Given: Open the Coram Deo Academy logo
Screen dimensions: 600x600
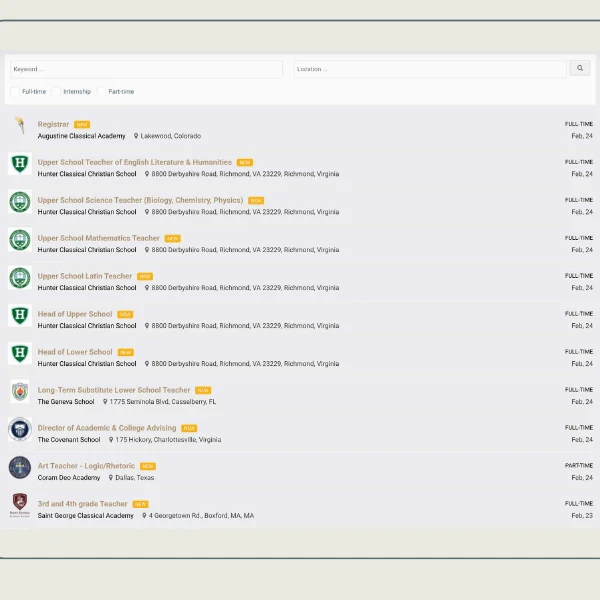Looking at the screenshot, I should [20, 468].
